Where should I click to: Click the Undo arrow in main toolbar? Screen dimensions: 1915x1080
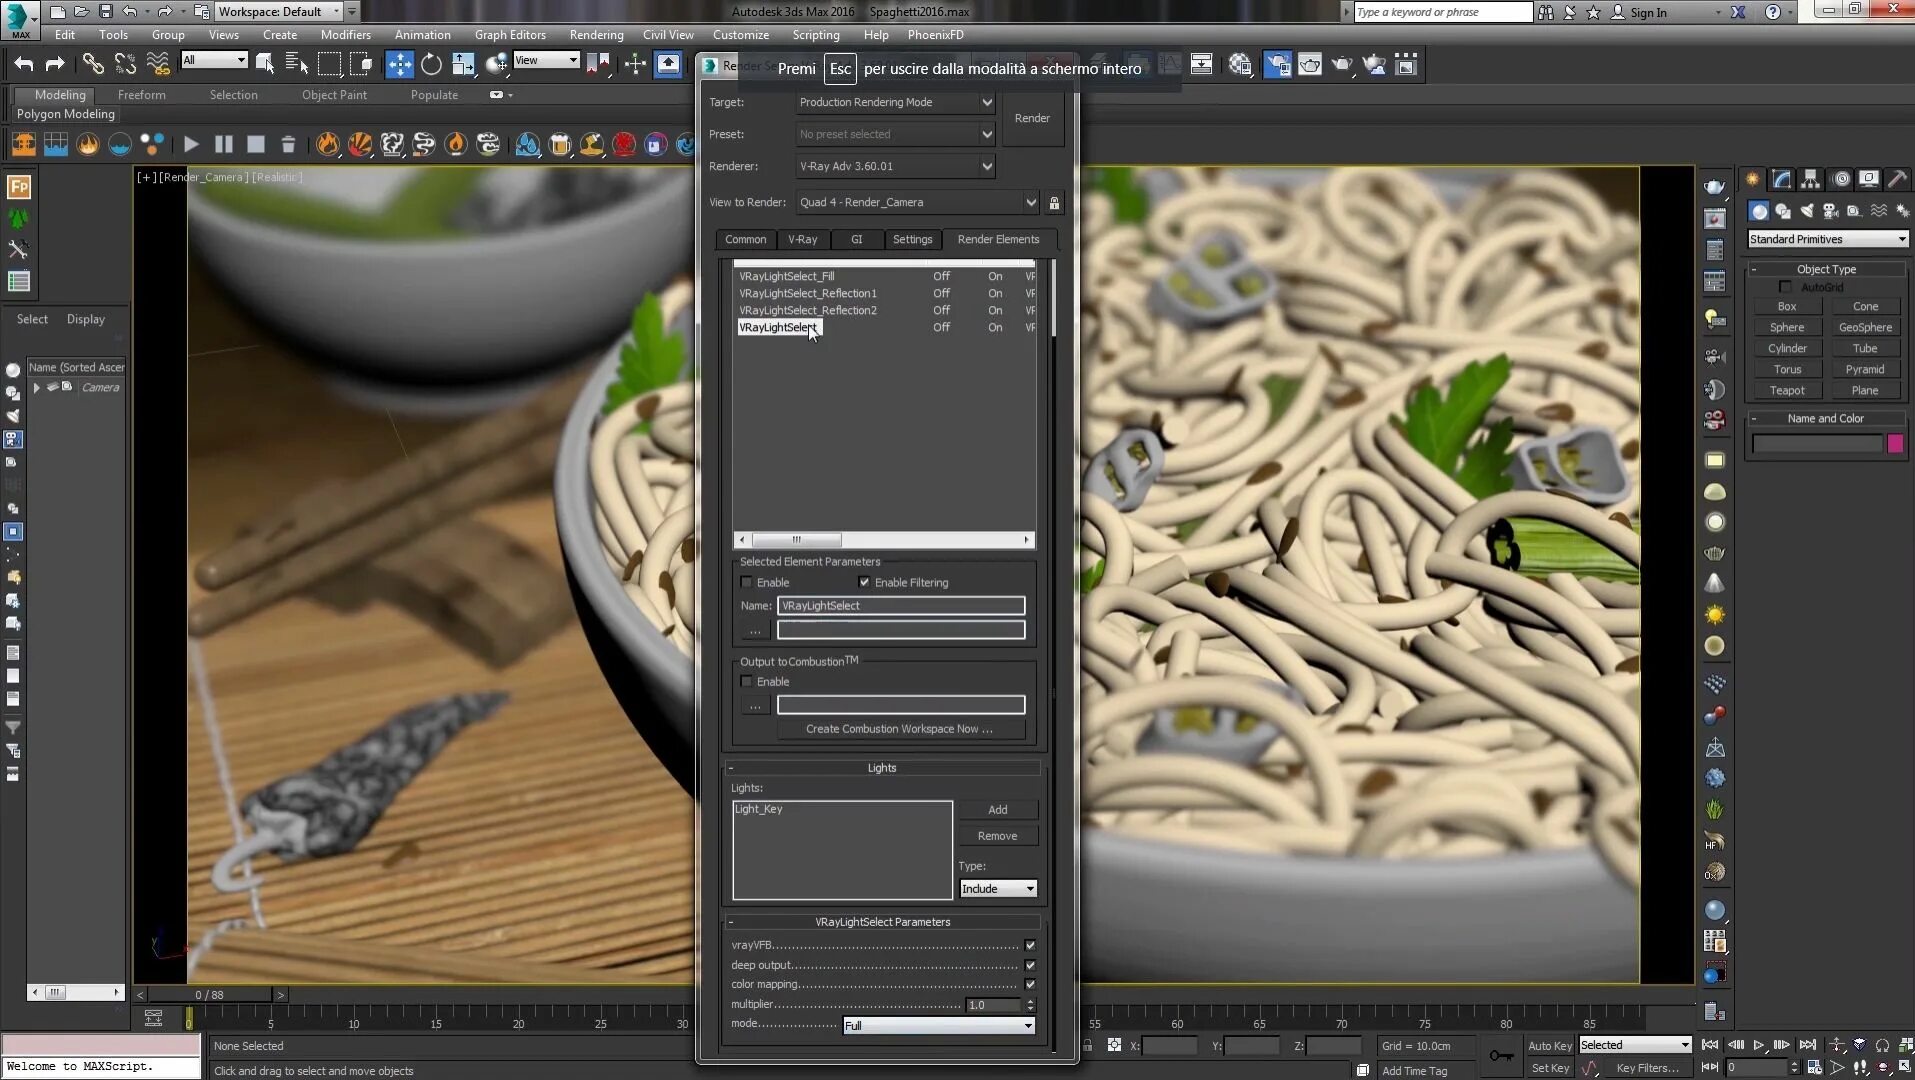coord(24,65)
